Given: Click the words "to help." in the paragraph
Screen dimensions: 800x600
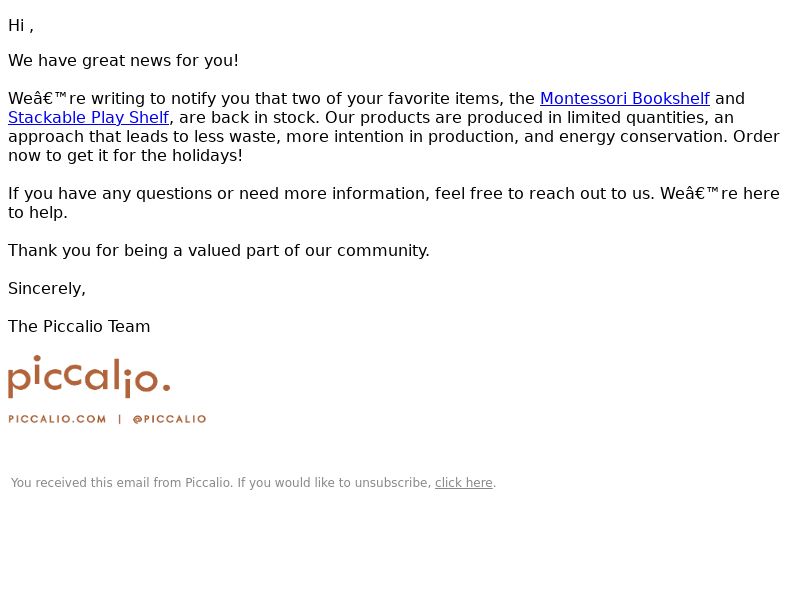Looking at the screenshot, I should (x=38, y=213).
